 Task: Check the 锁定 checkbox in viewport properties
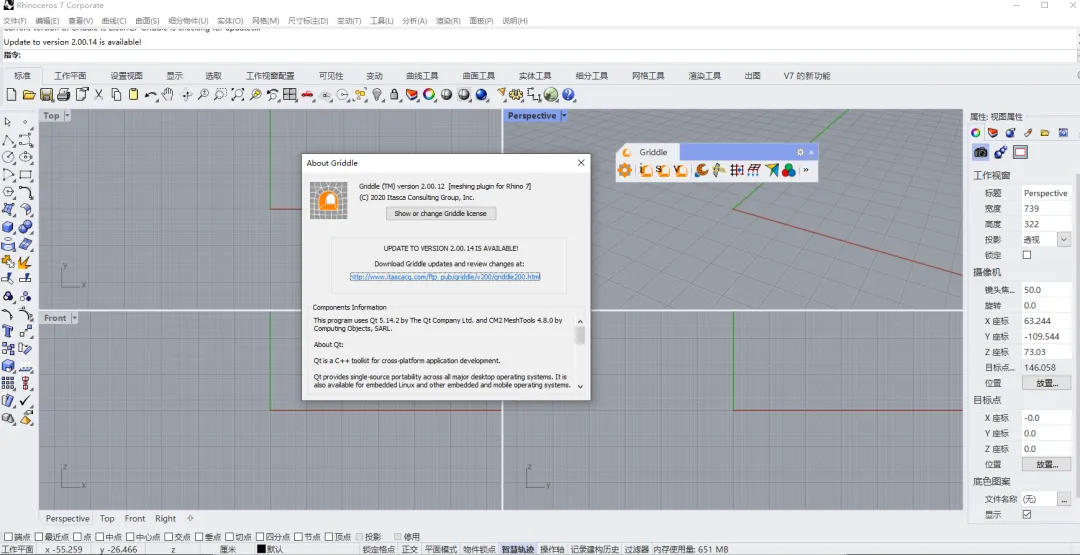point(1026,255)
